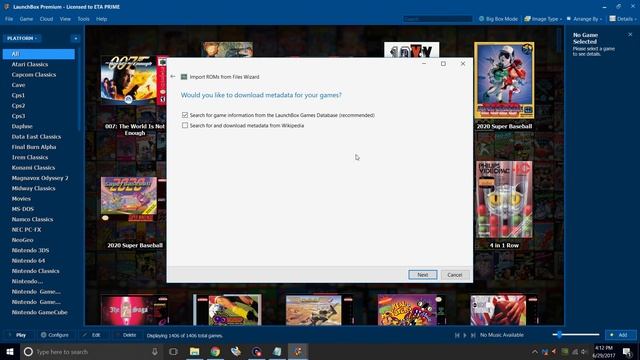Click the Big Box Mode icon button
640x360 pixels.
(498, 19)
